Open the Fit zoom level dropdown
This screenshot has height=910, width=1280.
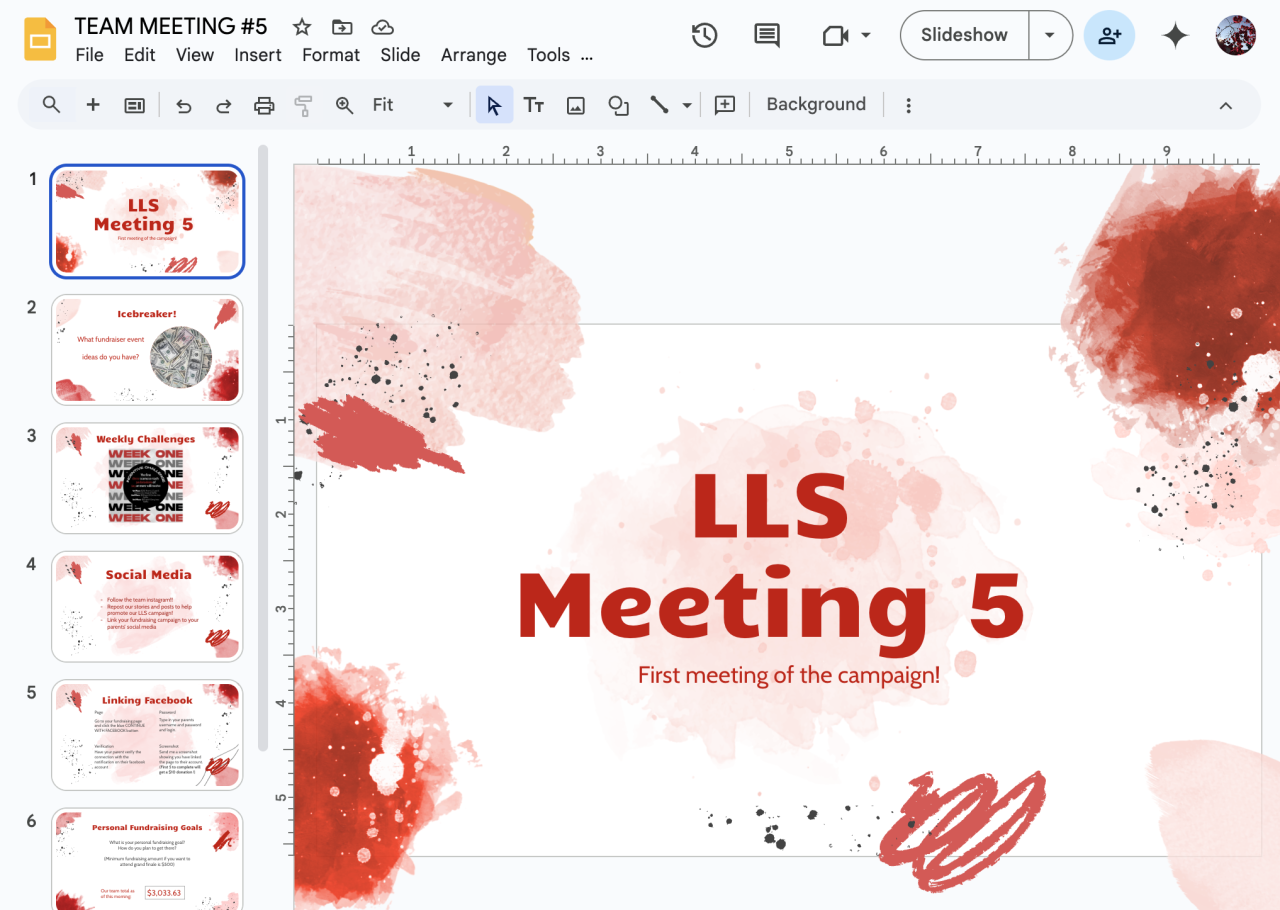412,105
